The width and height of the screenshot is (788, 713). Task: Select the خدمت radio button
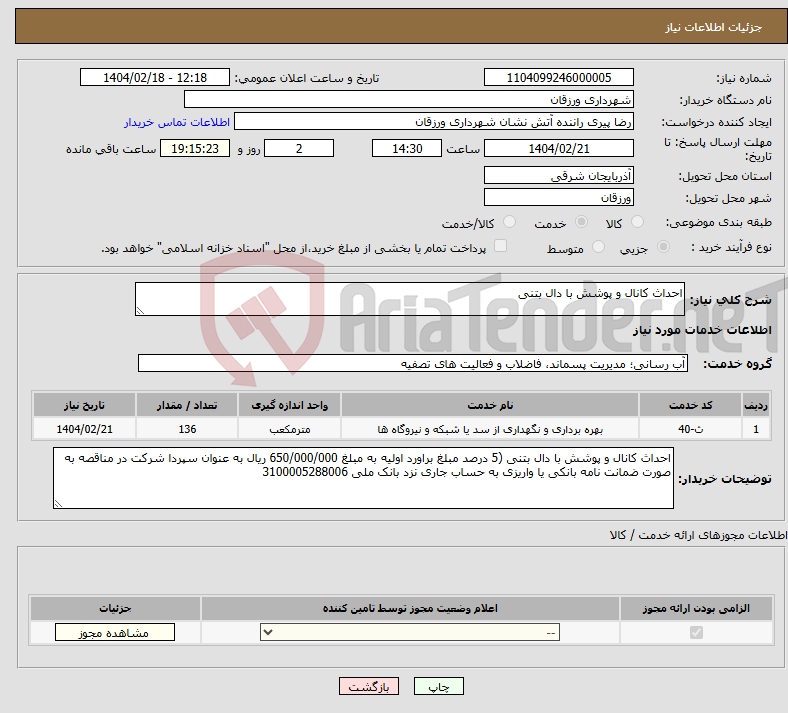coord(581,222)
